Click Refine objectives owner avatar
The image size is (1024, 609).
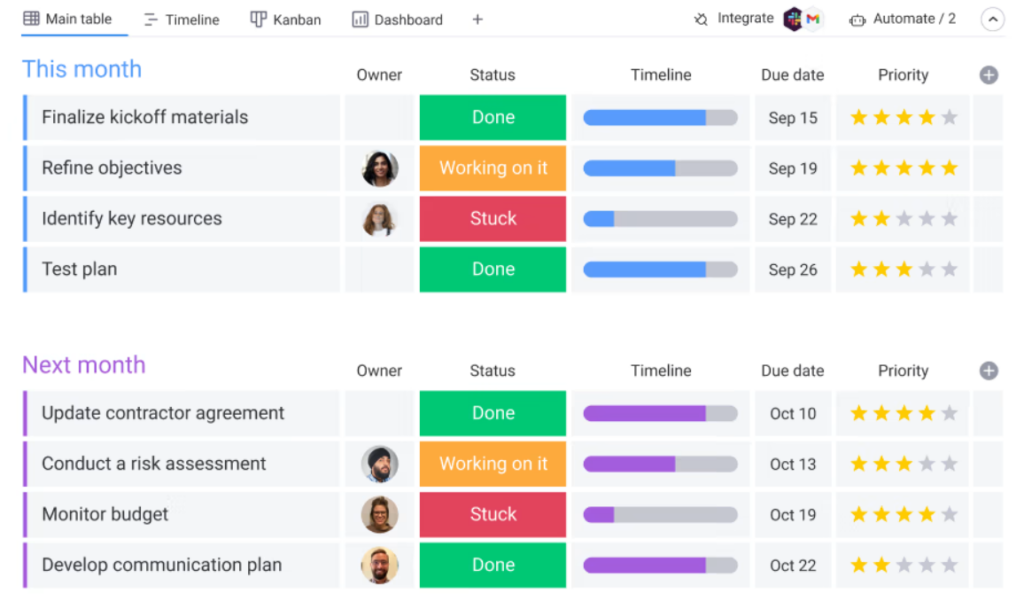pyautogui.click(x=379, y=168)
